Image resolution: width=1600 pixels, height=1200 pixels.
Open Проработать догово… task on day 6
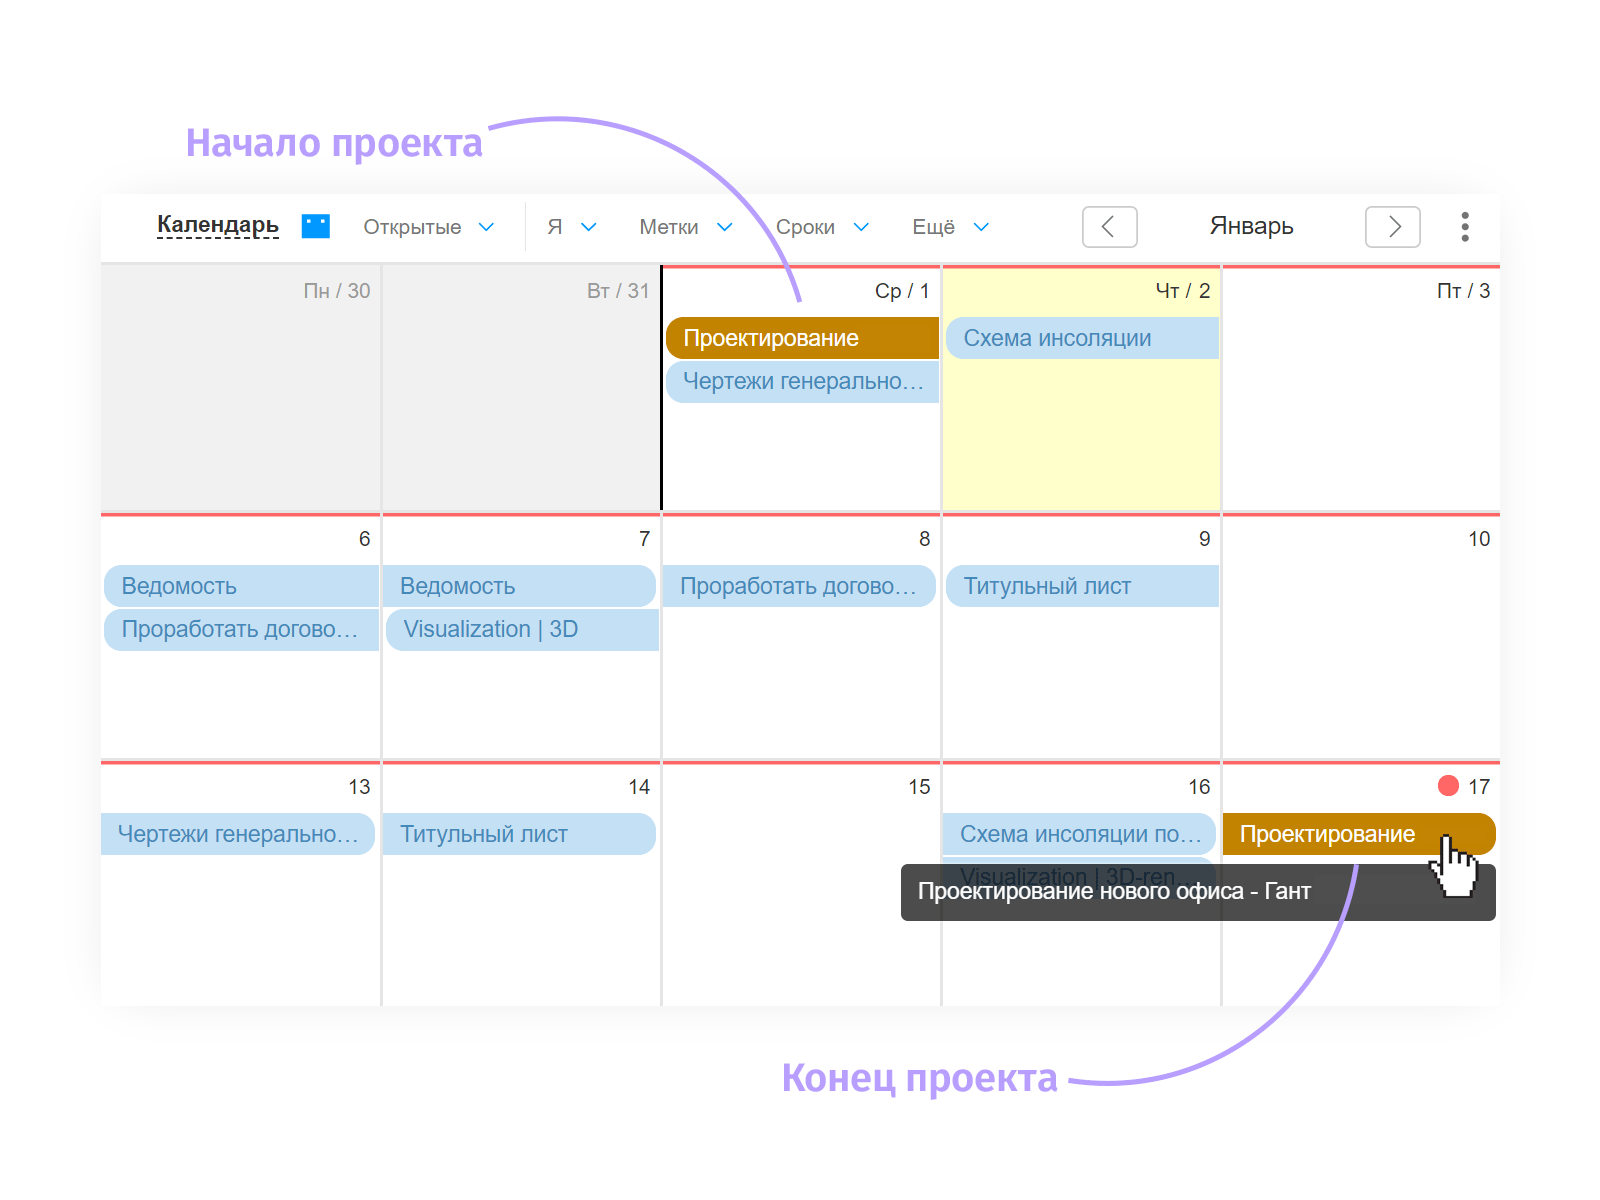[x=241, y=629]
